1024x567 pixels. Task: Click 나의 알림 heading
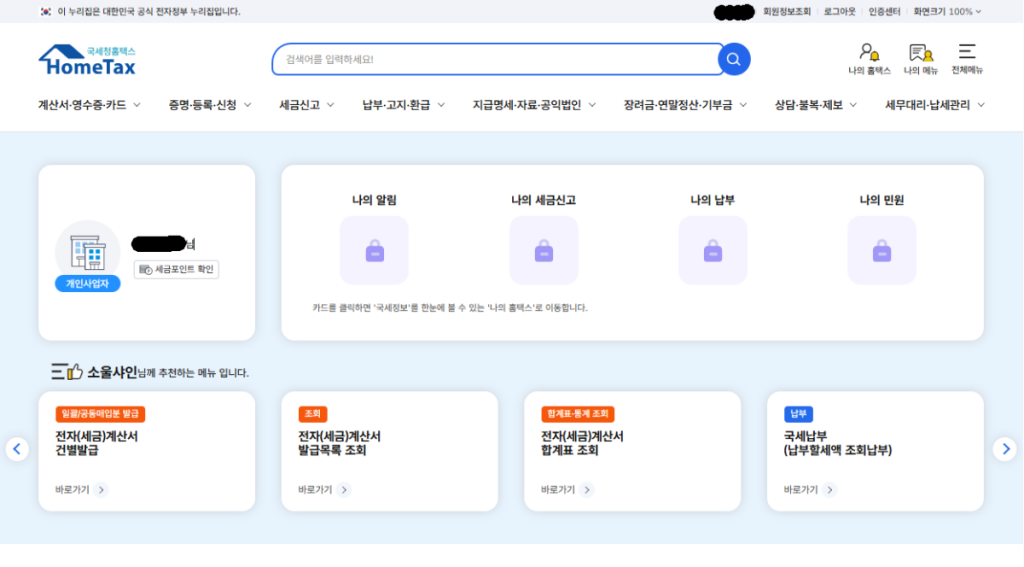(x=374, y=201)
